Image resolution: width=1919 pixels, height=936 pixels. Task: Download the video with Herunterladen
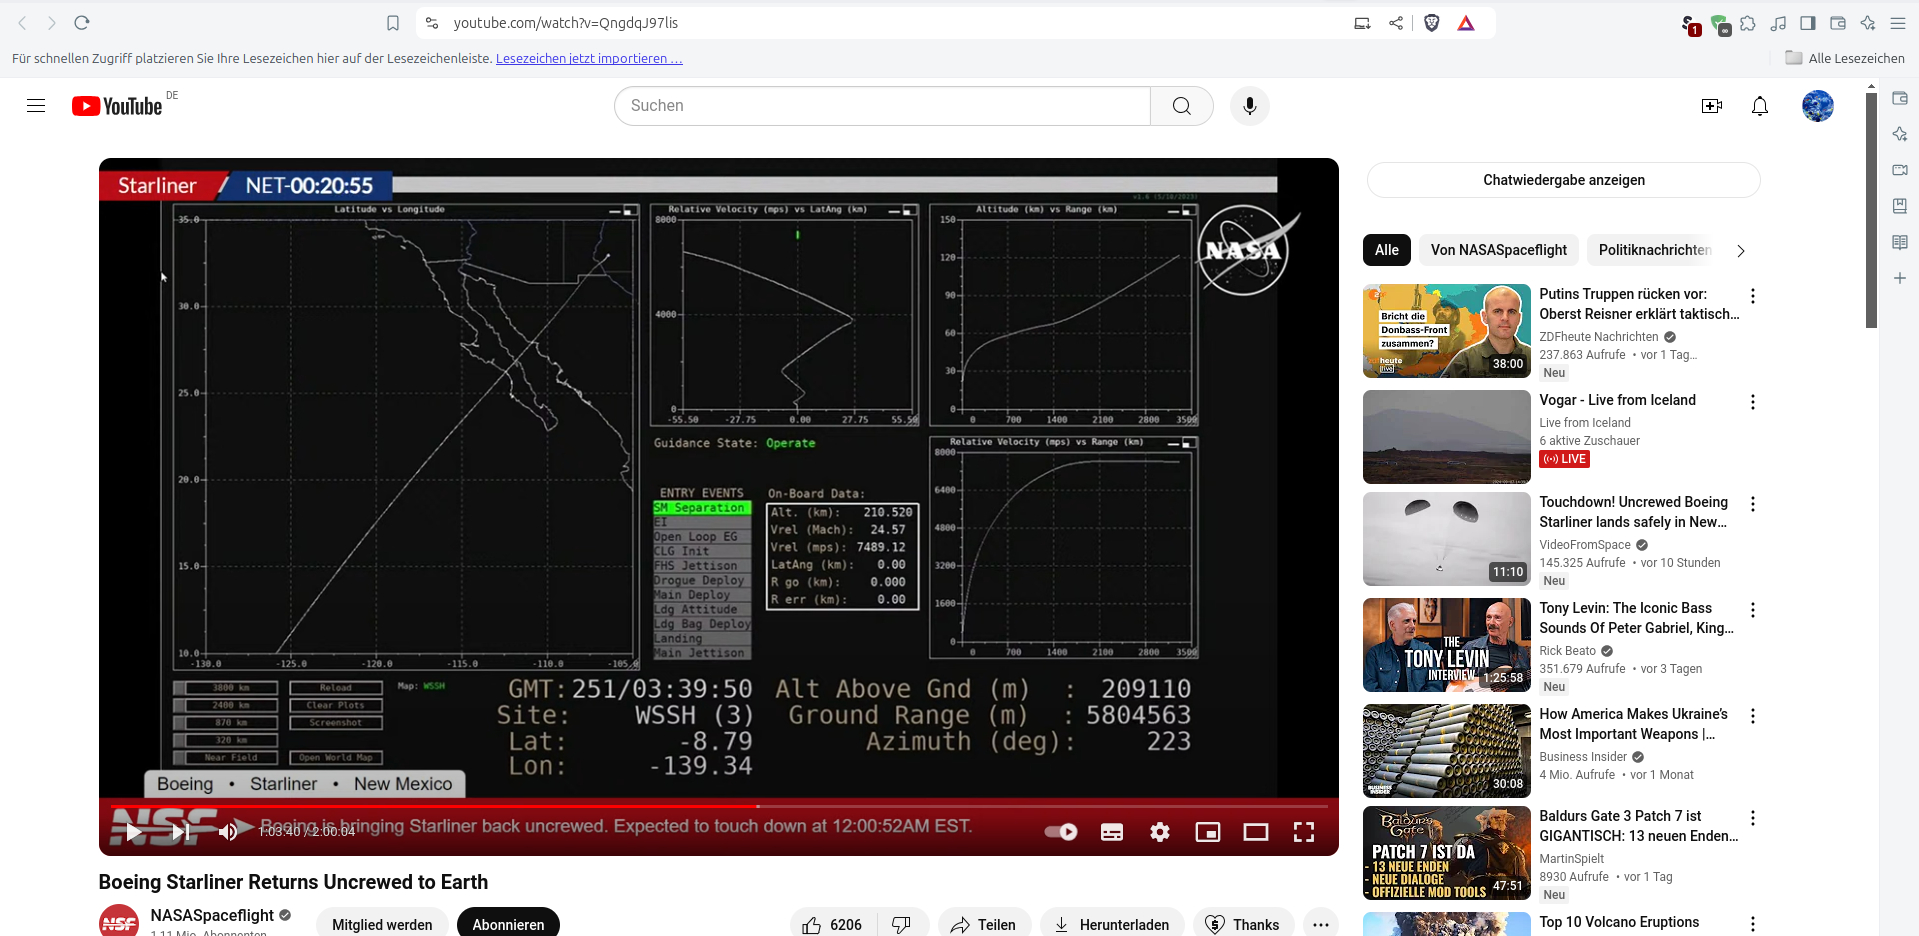[1112, 925]
